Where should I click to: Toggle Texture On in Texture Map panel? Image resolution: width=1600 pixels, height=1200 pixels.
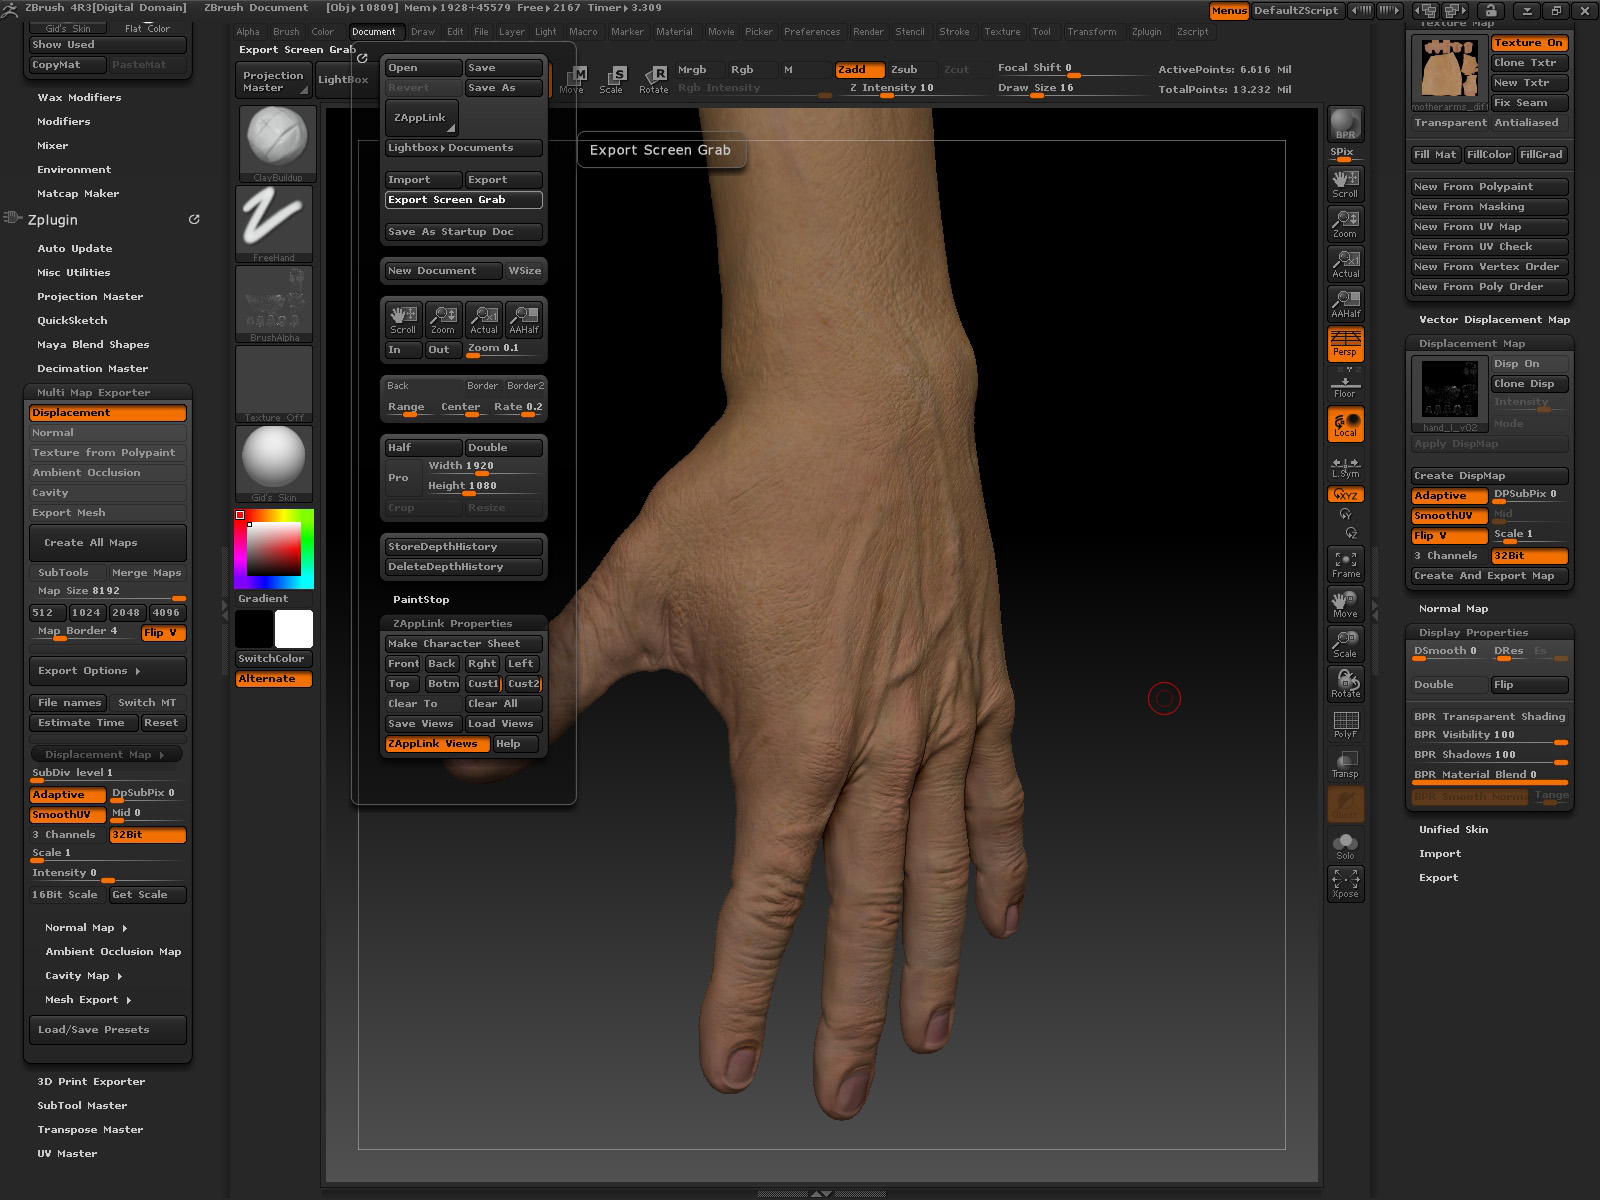click(x=1530, y=43)
